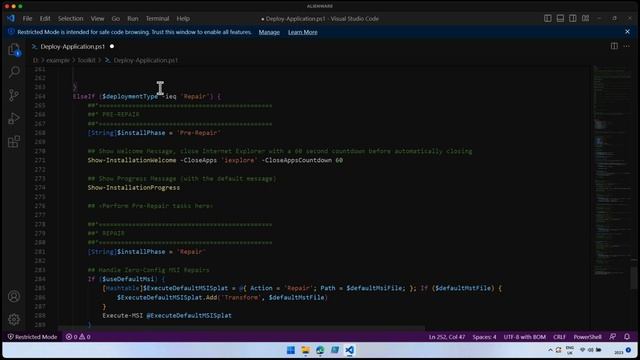The width and height of the screenshot is (640, 360).
Task: Open the View menu
Action: click(x=97, y=19)
